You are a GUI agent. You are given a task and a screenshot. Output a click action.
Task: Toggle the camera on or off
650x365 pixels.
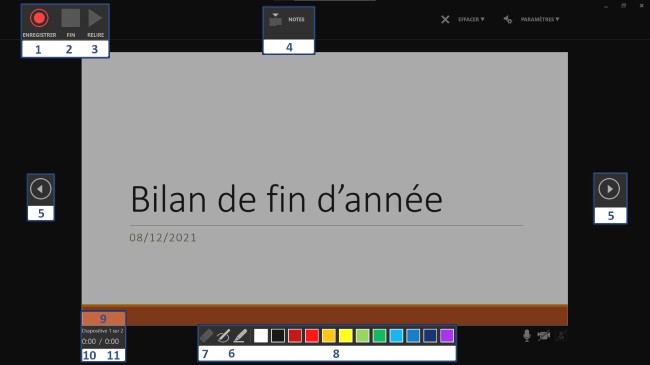[543, 336]
